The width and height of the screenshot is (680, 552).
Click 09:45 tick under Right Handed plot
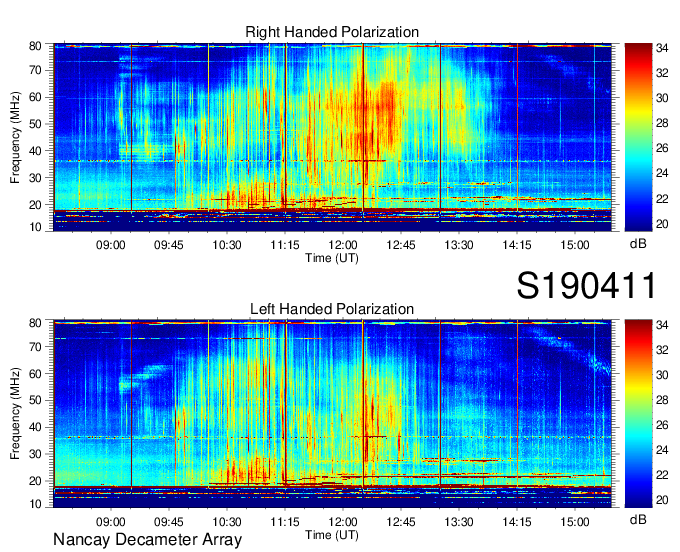click(x=169, y=245)
